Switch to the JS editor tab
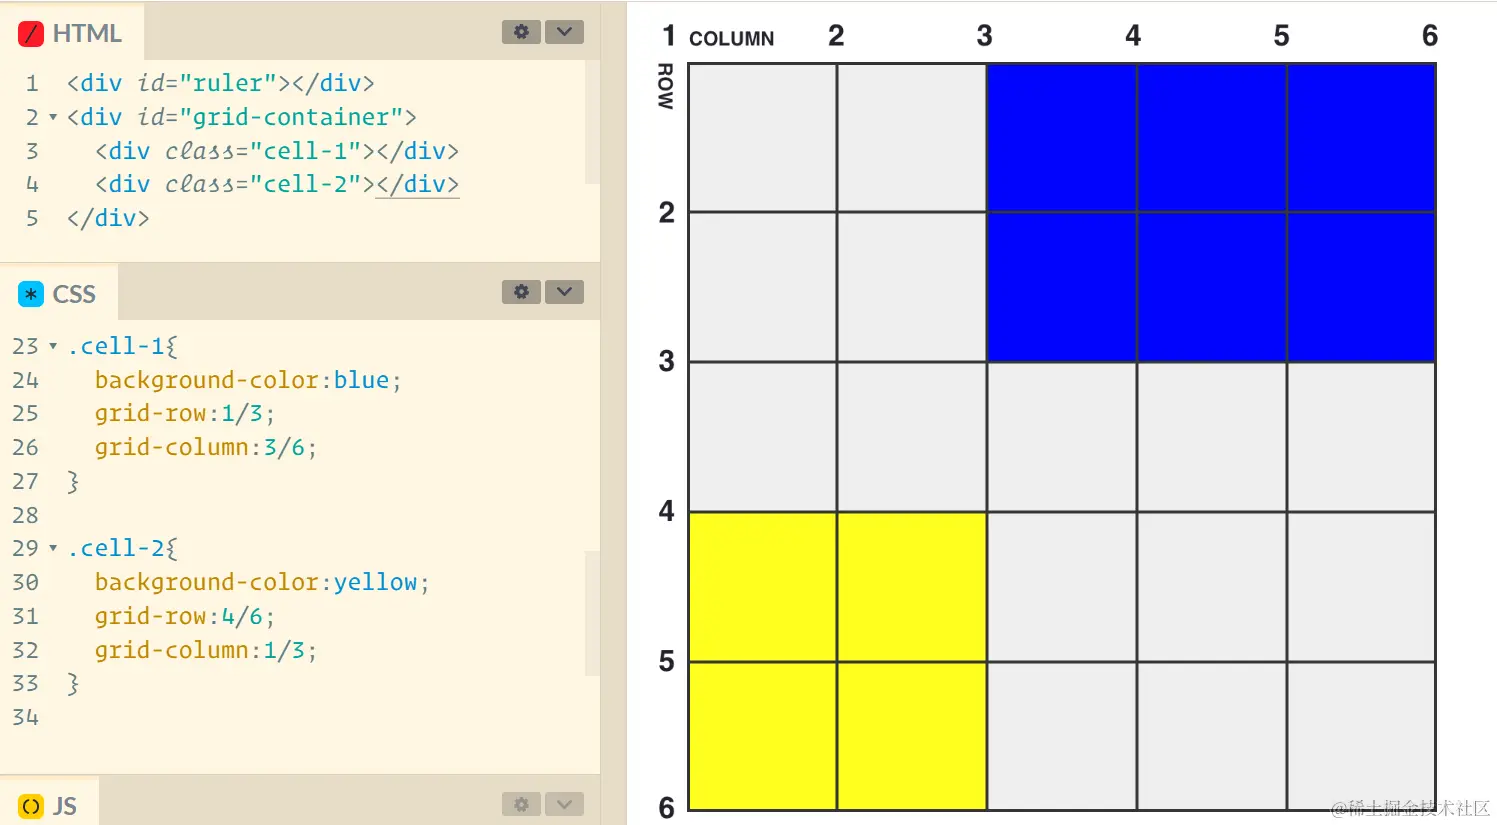 point(55,804)
